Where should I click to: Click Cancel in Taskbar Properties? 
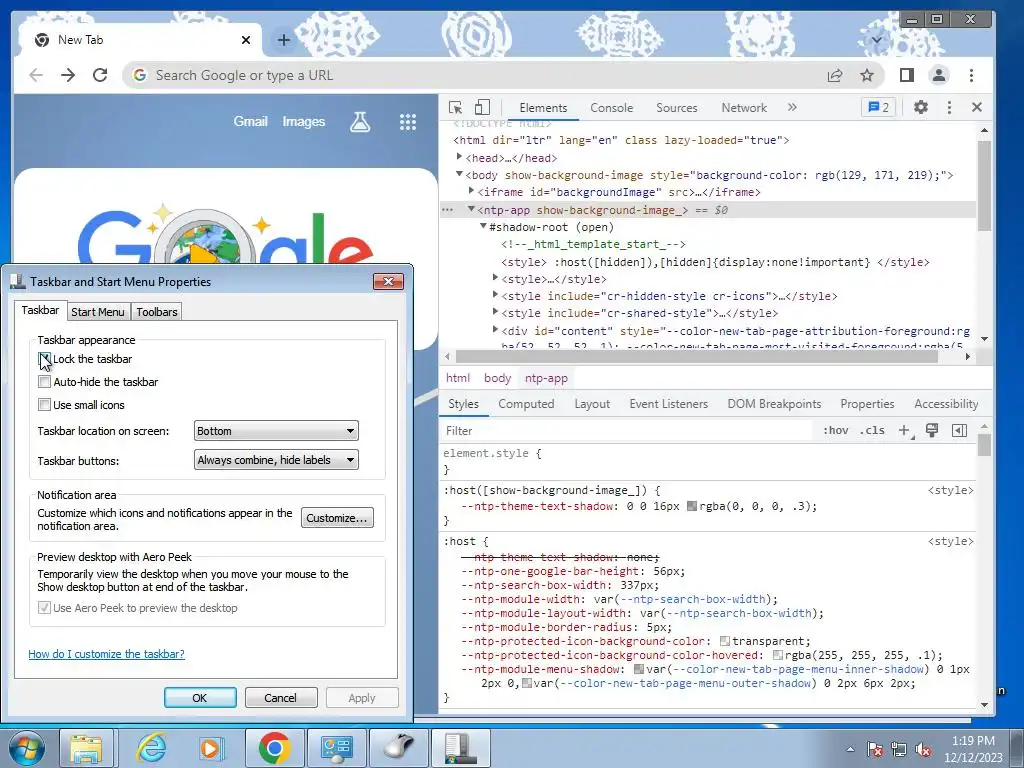point(281,697)
